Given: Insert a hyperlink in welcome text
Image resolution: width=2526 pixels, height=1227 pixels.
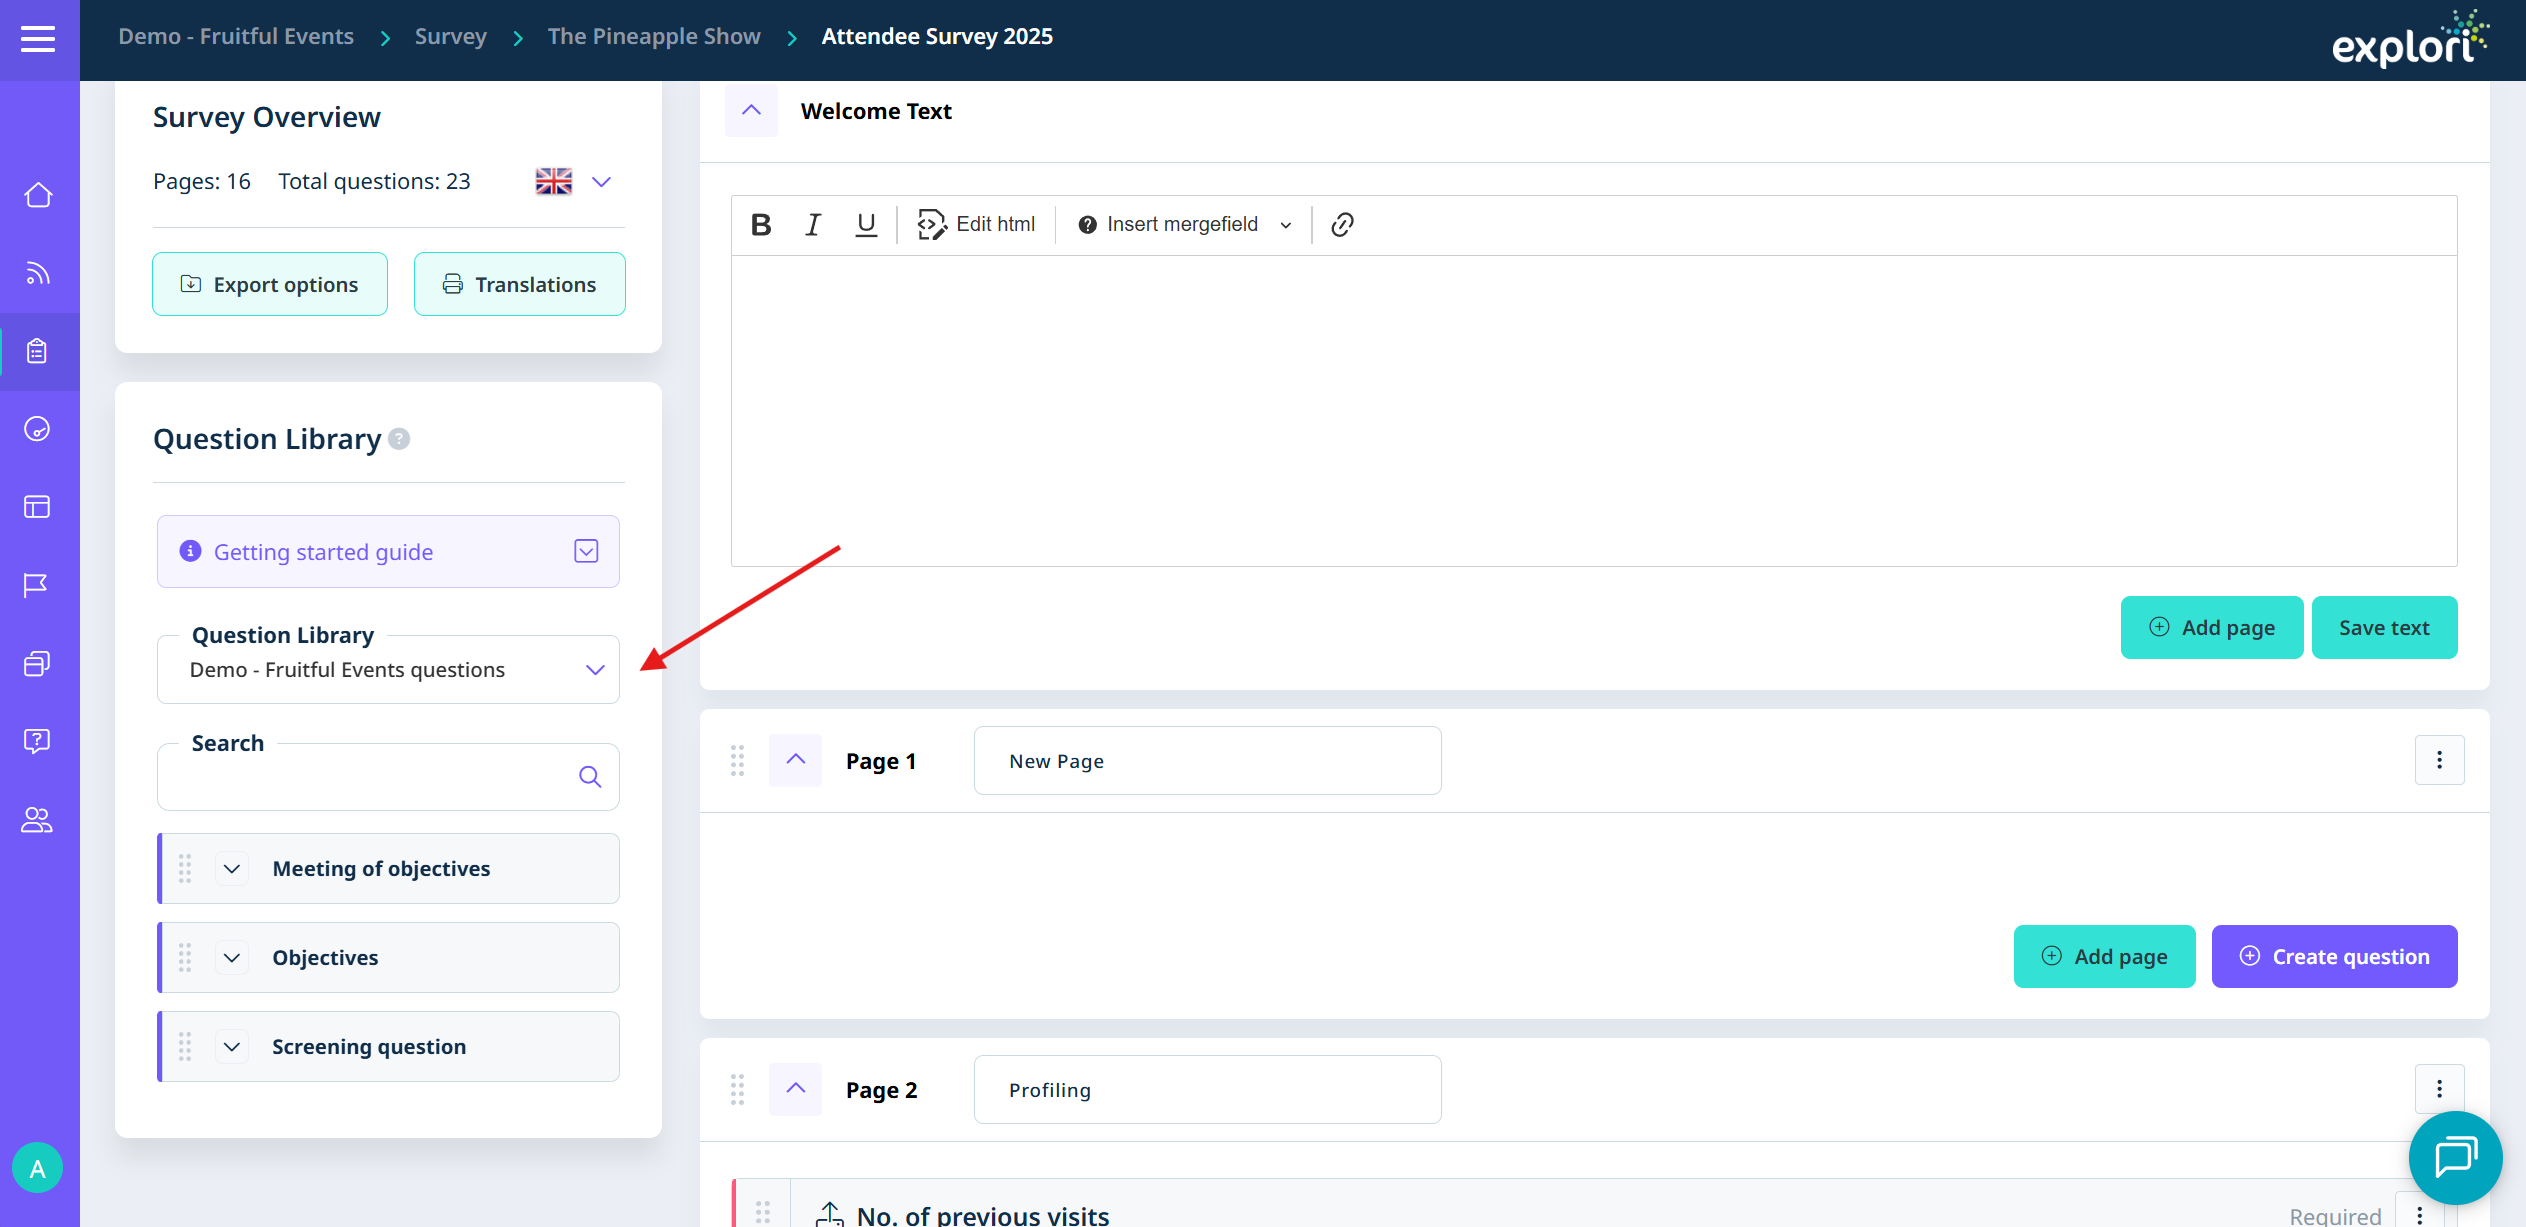Looking at the screenshot, I should click(x=1342, y=225).
